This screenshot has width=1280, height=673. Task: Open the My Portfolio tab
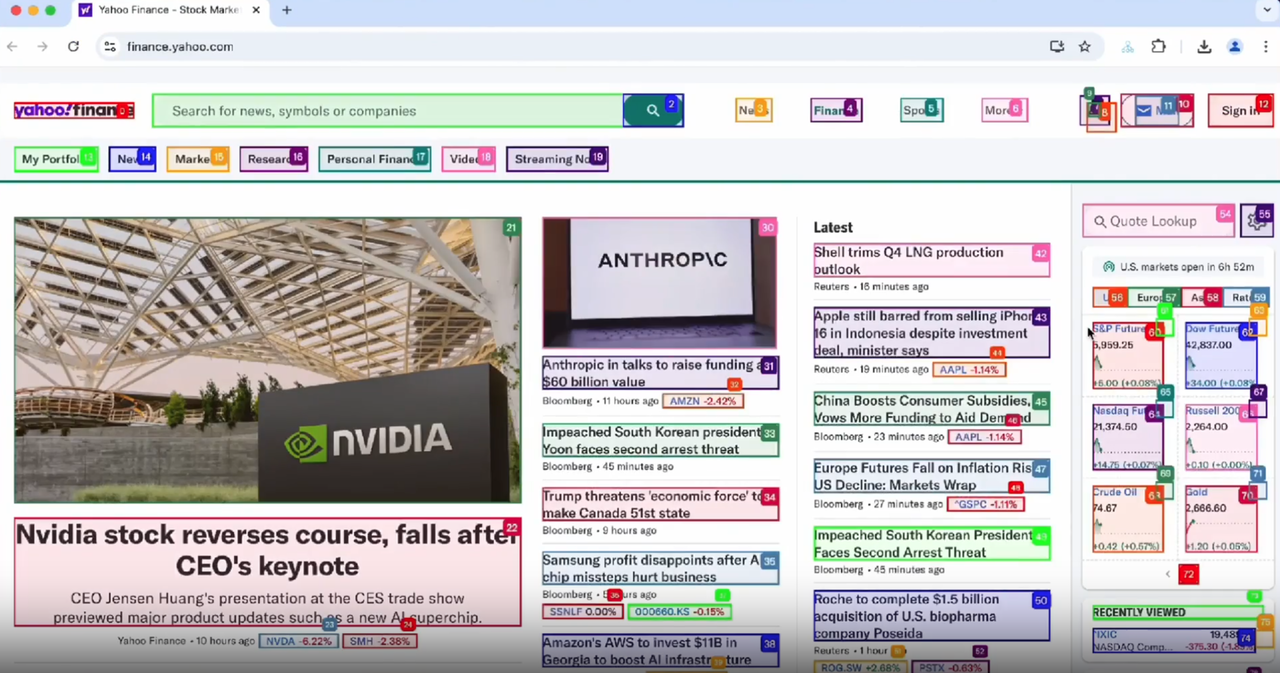click(56, 159)
